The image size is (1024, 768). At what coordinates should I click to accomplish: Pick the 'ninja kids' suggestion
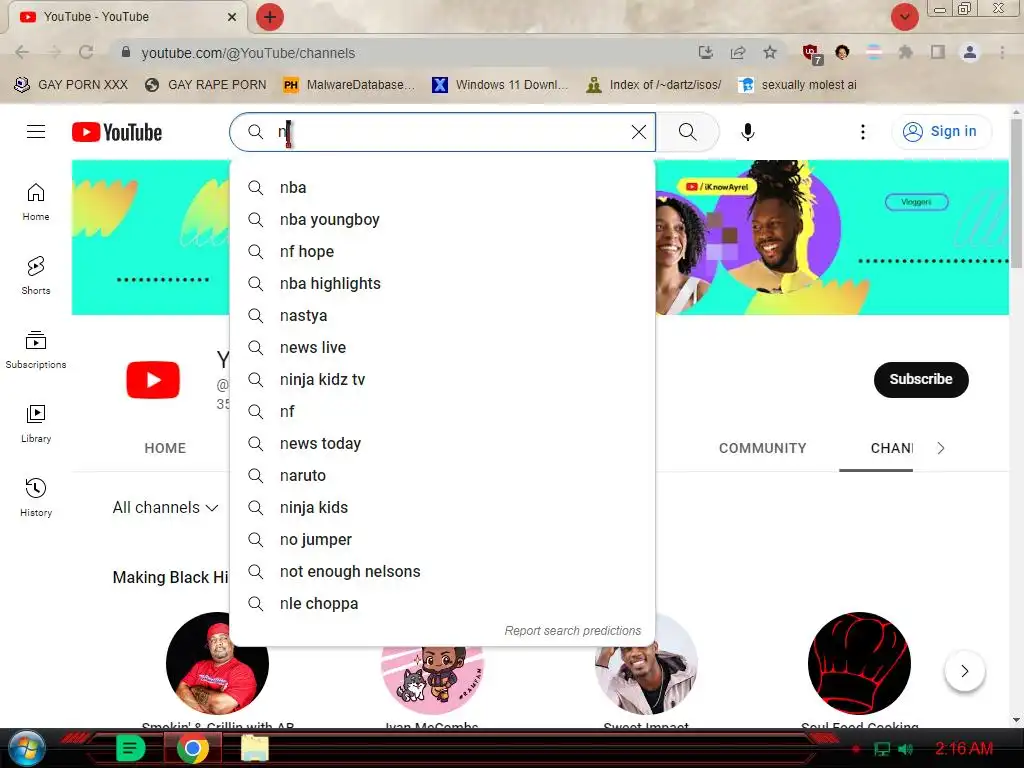click(443, 507)
